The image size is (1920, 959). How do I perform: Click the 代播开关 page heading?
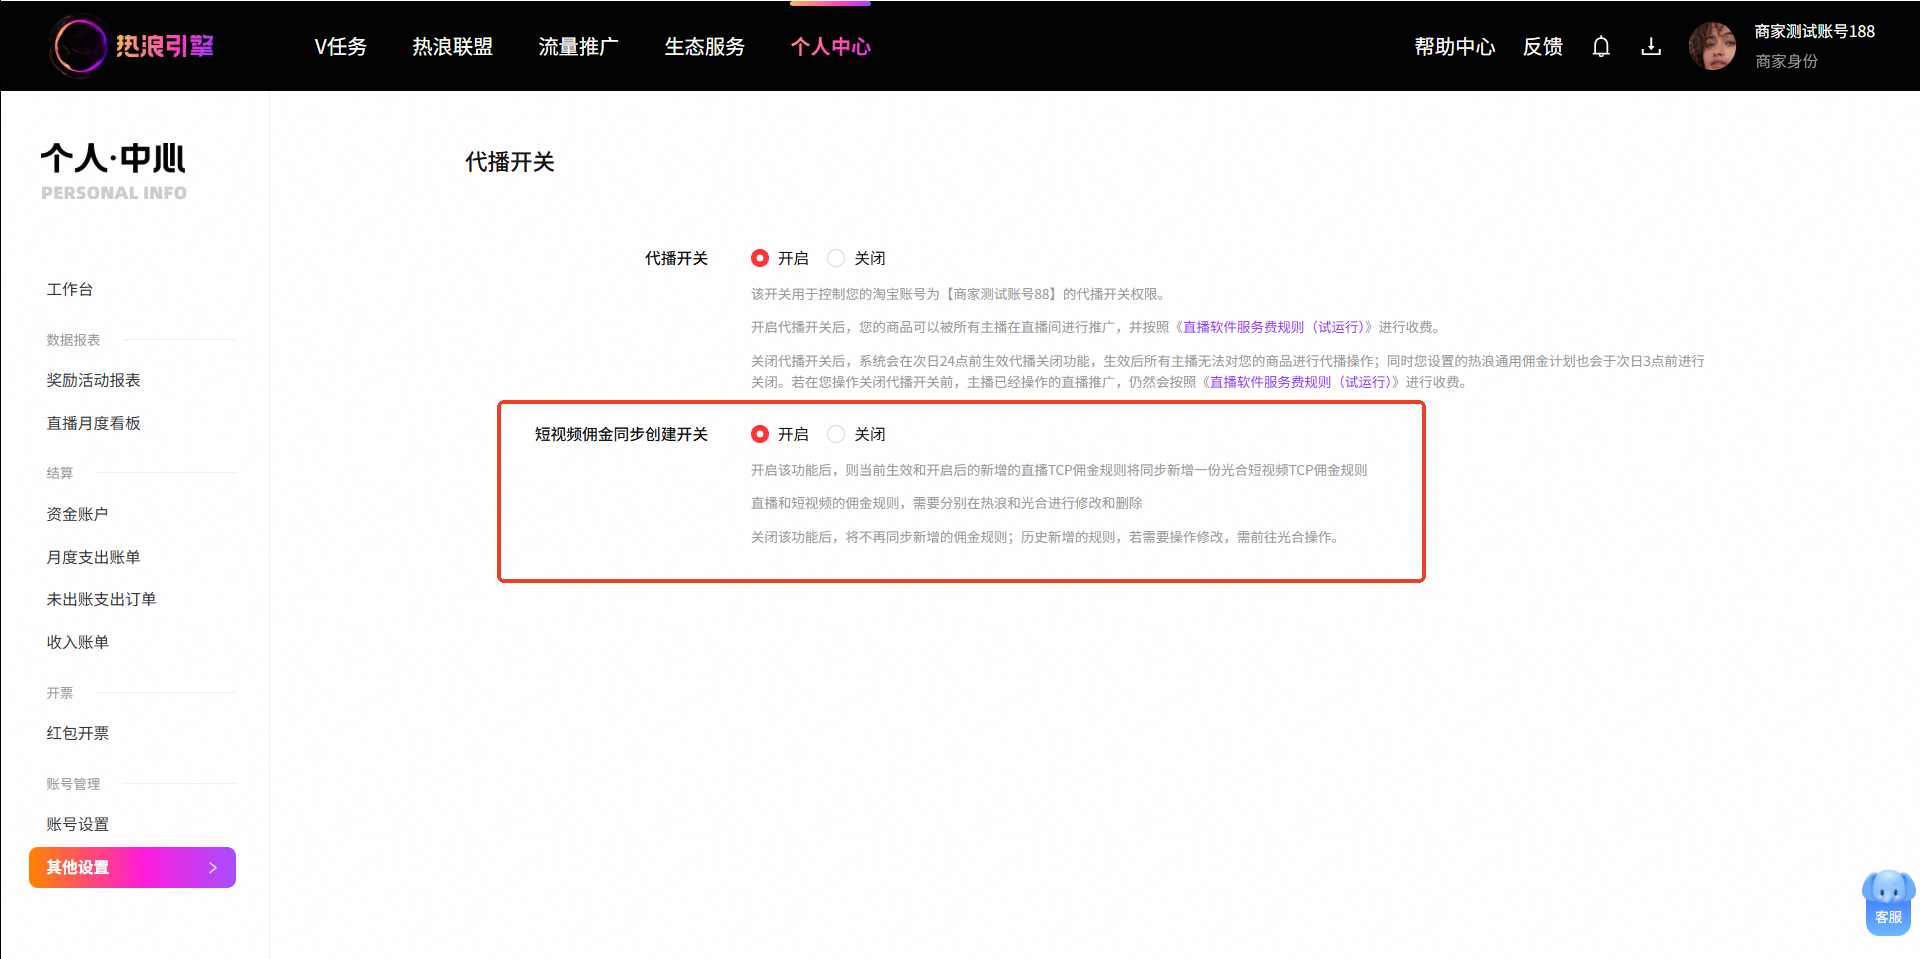click(509, 162)
